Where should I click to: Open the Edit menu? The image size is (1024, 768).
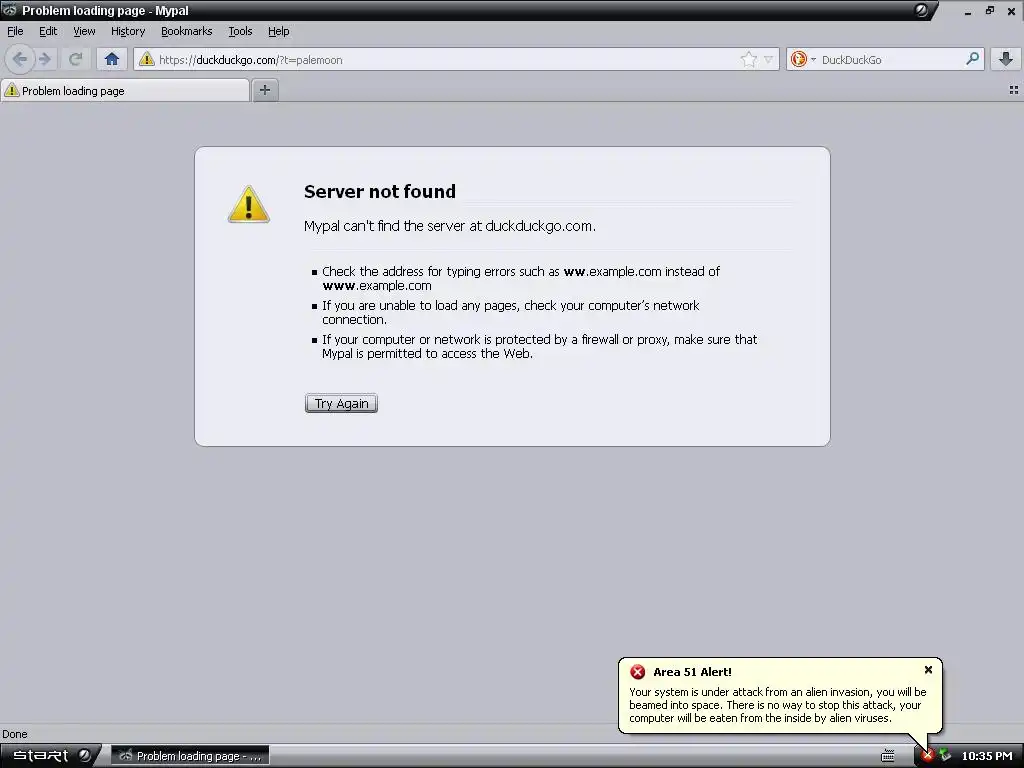coord(48,31)
